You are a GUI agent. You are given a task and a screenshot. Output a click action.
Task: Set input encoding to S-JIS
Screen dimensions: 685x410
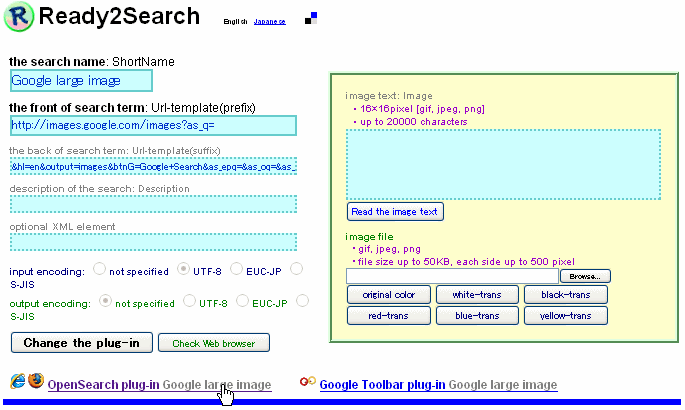pos(297,269)
